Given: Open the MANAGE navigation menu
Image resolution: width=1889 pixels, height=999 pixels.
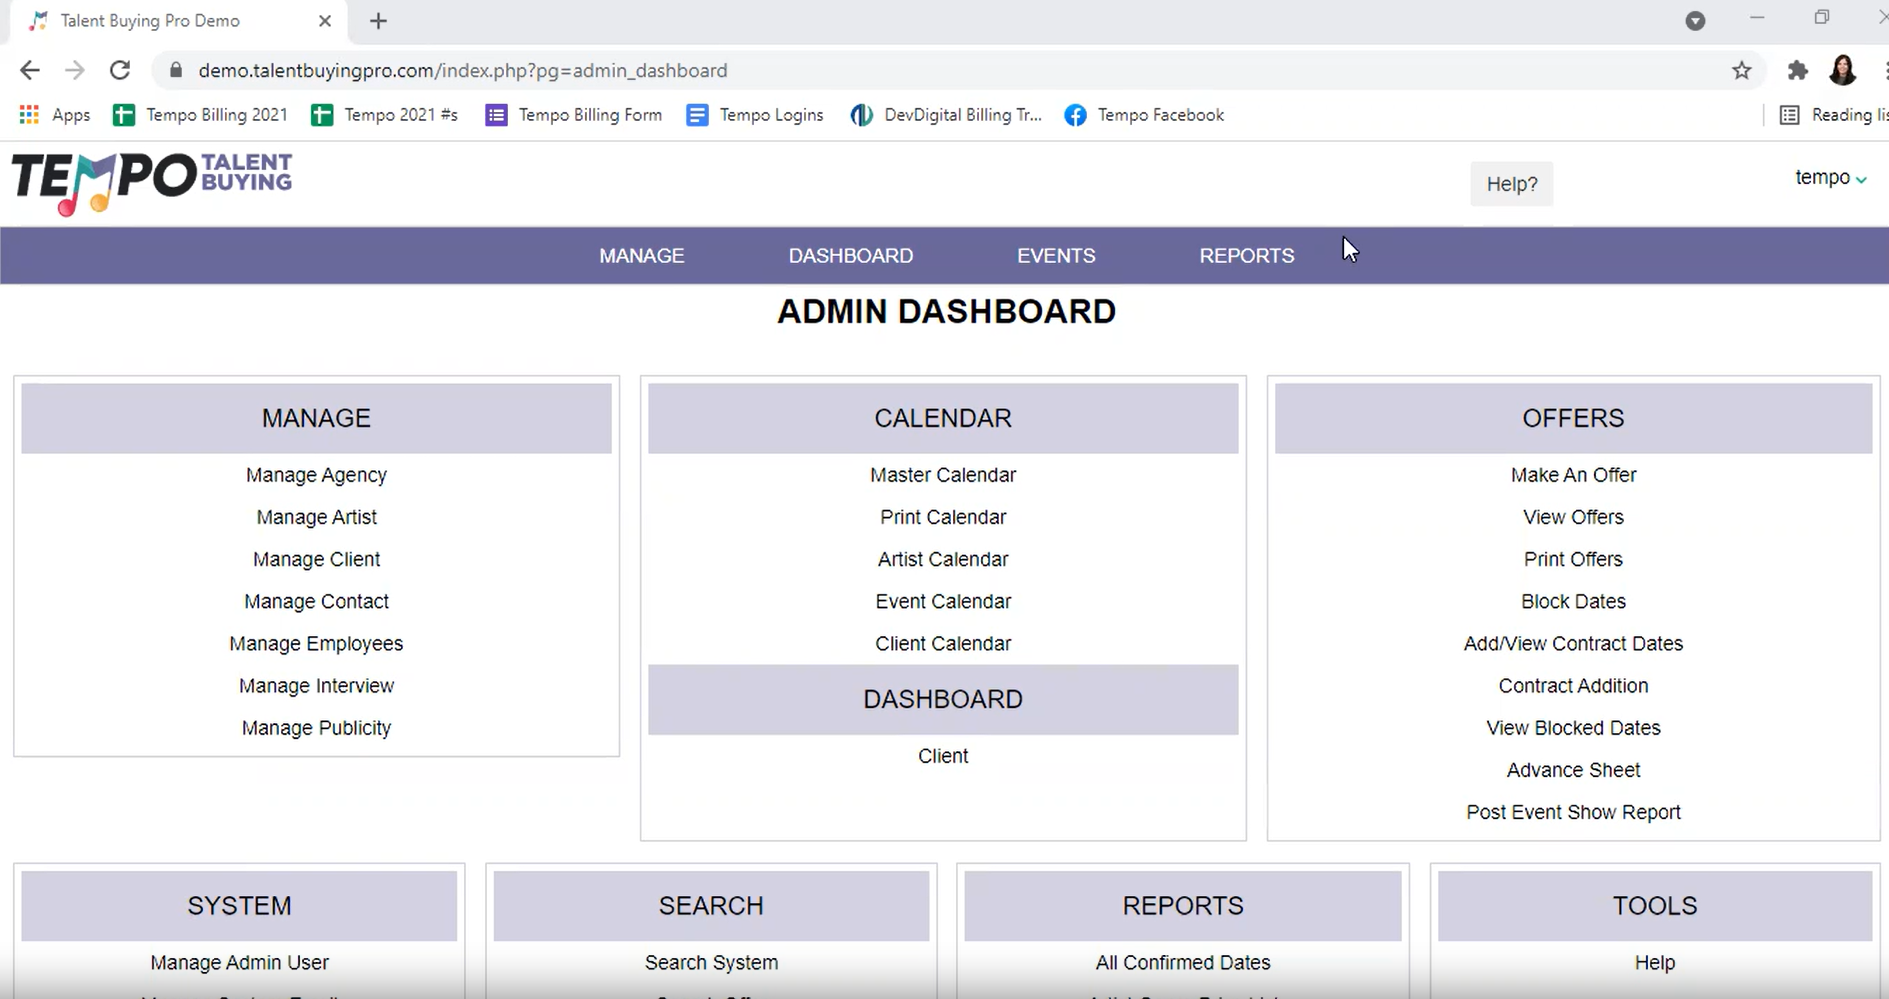Looking at the screenshot, I should point(641,256).
